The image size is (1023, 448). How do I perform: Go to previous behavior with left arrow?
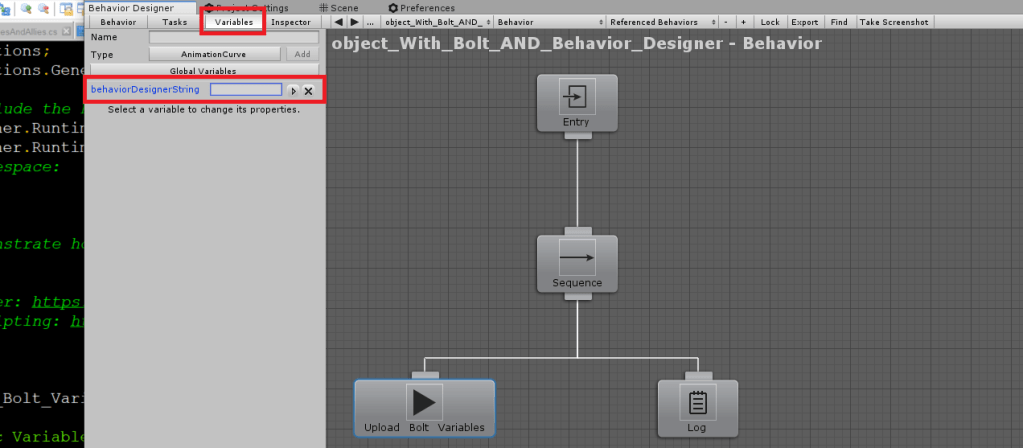[338, 22]
